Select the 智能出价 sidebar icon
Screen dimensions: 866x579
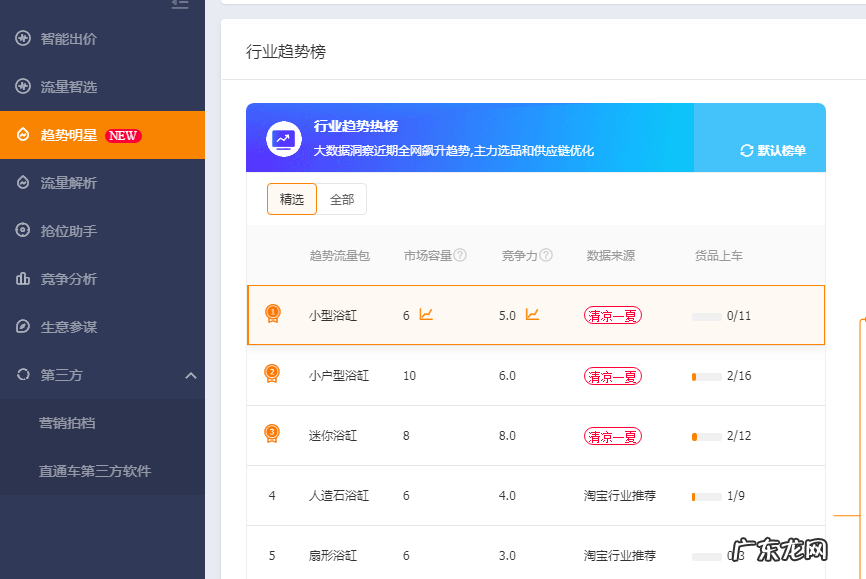(23, 39)
